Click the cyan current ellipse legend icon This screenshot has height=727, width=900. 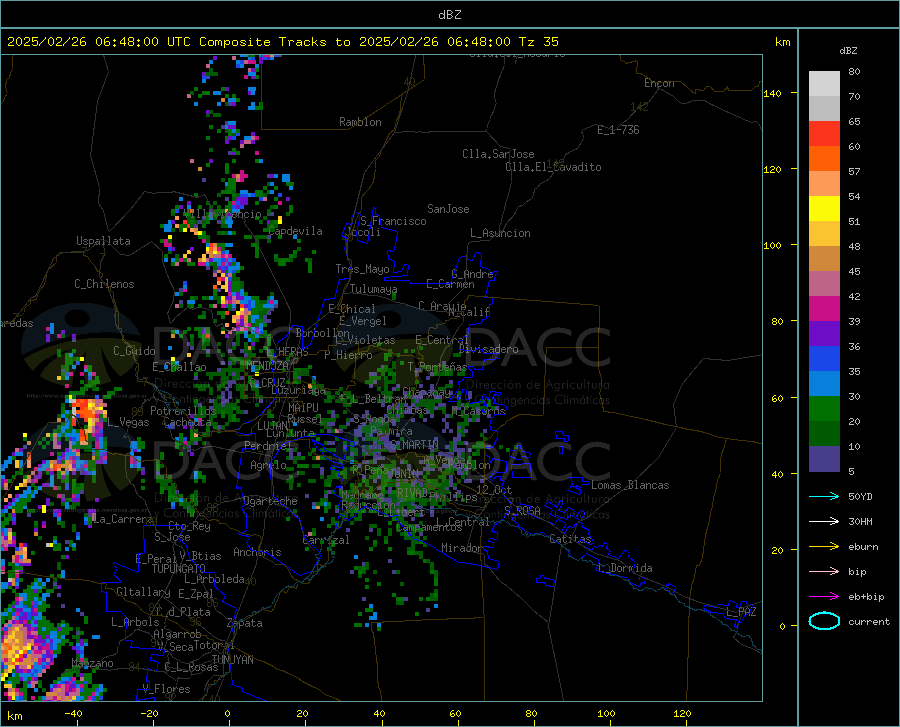click(x=824, y=621)
